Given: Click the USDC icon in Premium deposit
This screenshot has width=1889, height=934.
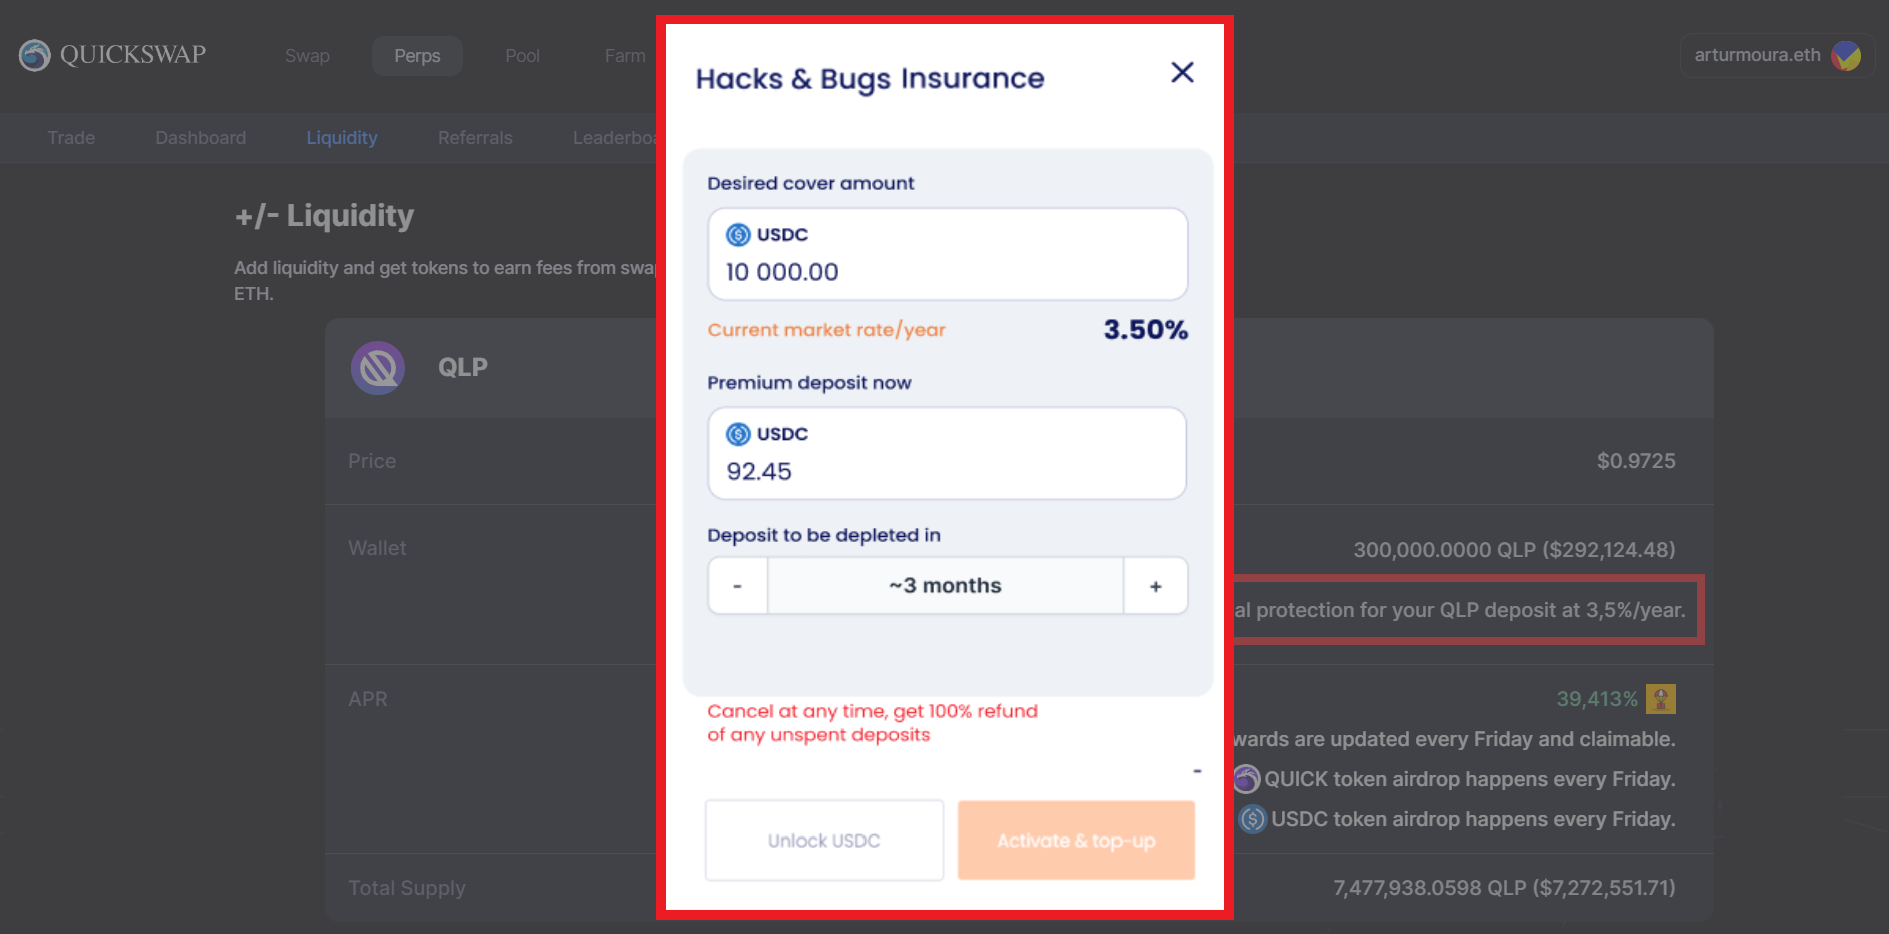Looking at the screenshot, I should pyautogui.click(x=738, y=434).
